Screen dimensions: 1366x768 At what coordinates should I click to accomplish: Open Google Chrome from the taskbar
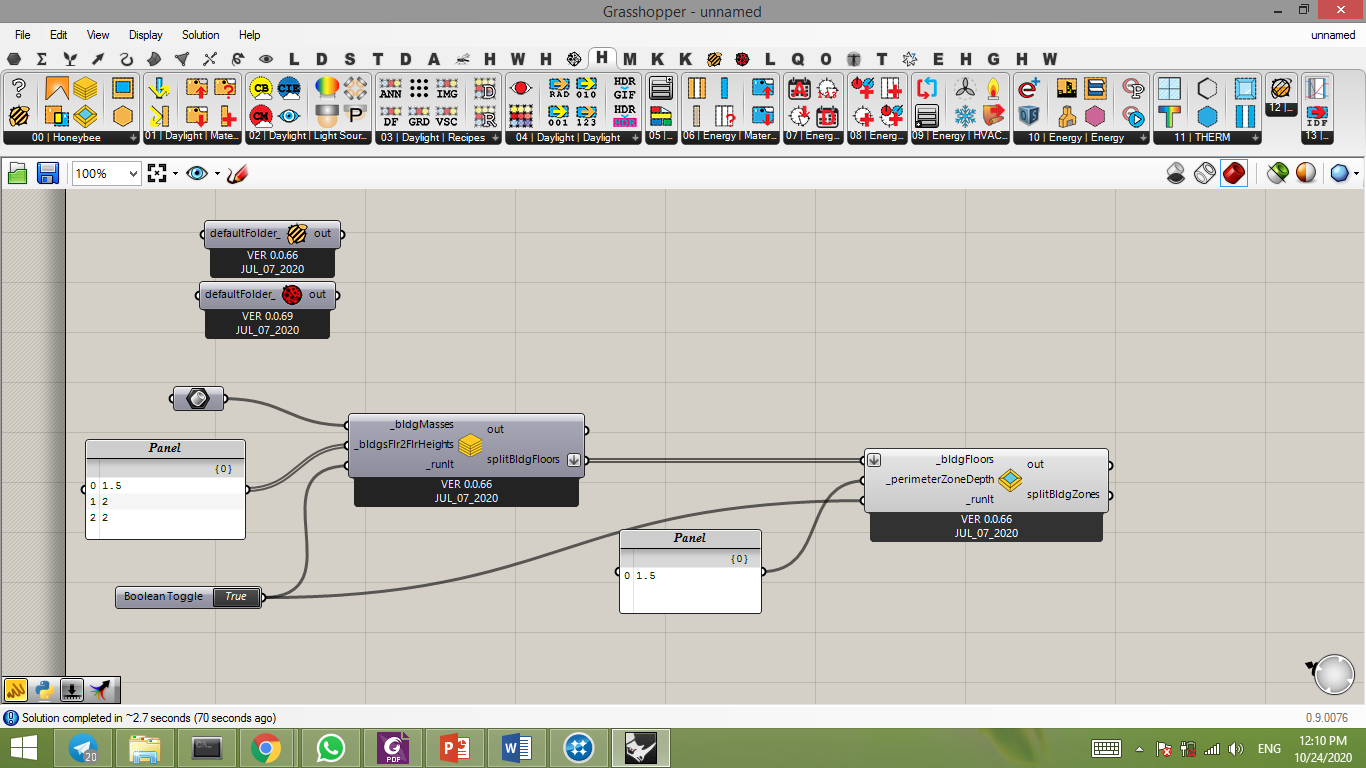(266, 748)
